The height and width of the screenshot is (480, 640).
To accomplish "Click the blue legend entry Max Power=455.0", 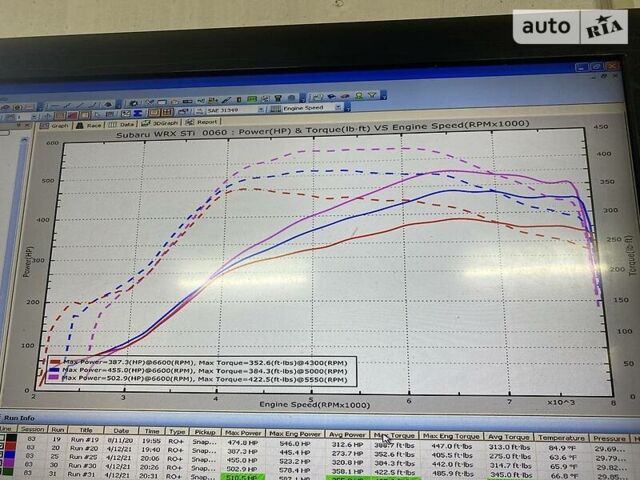I will 198,371.
